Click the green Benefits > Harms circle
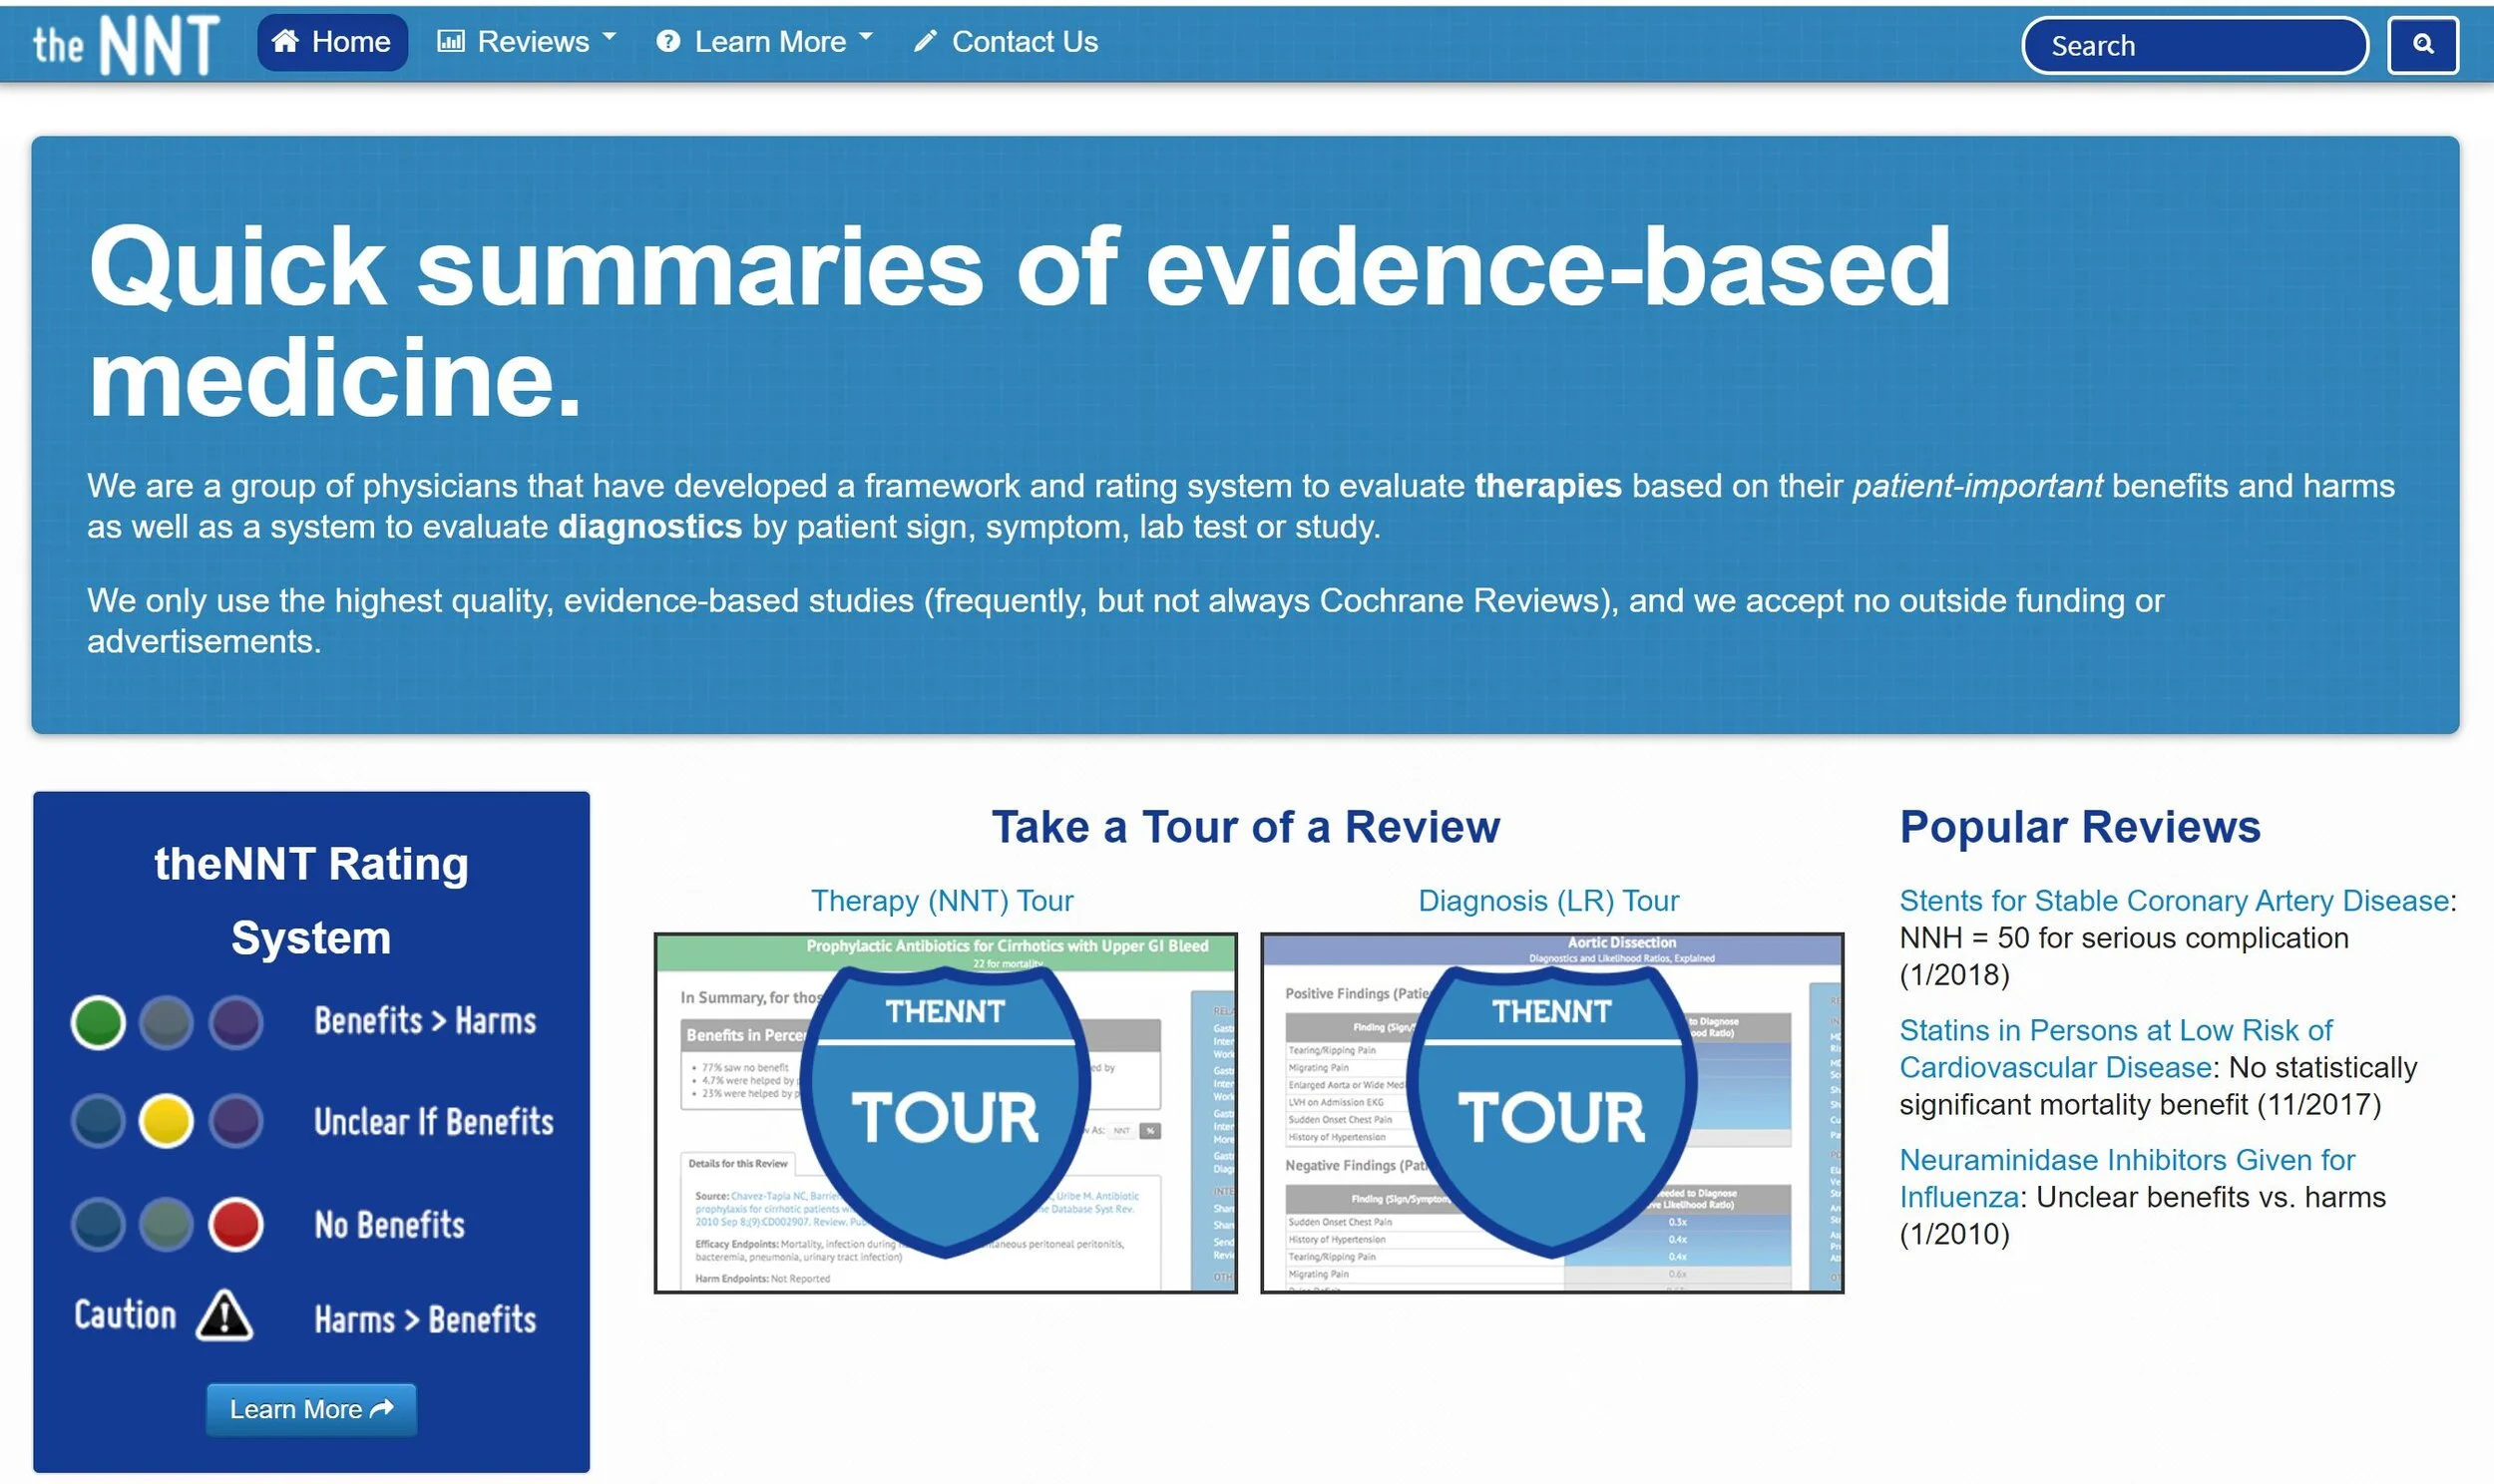The width and height of the screenshot is (2494, 1484). tap(98, 1022)
